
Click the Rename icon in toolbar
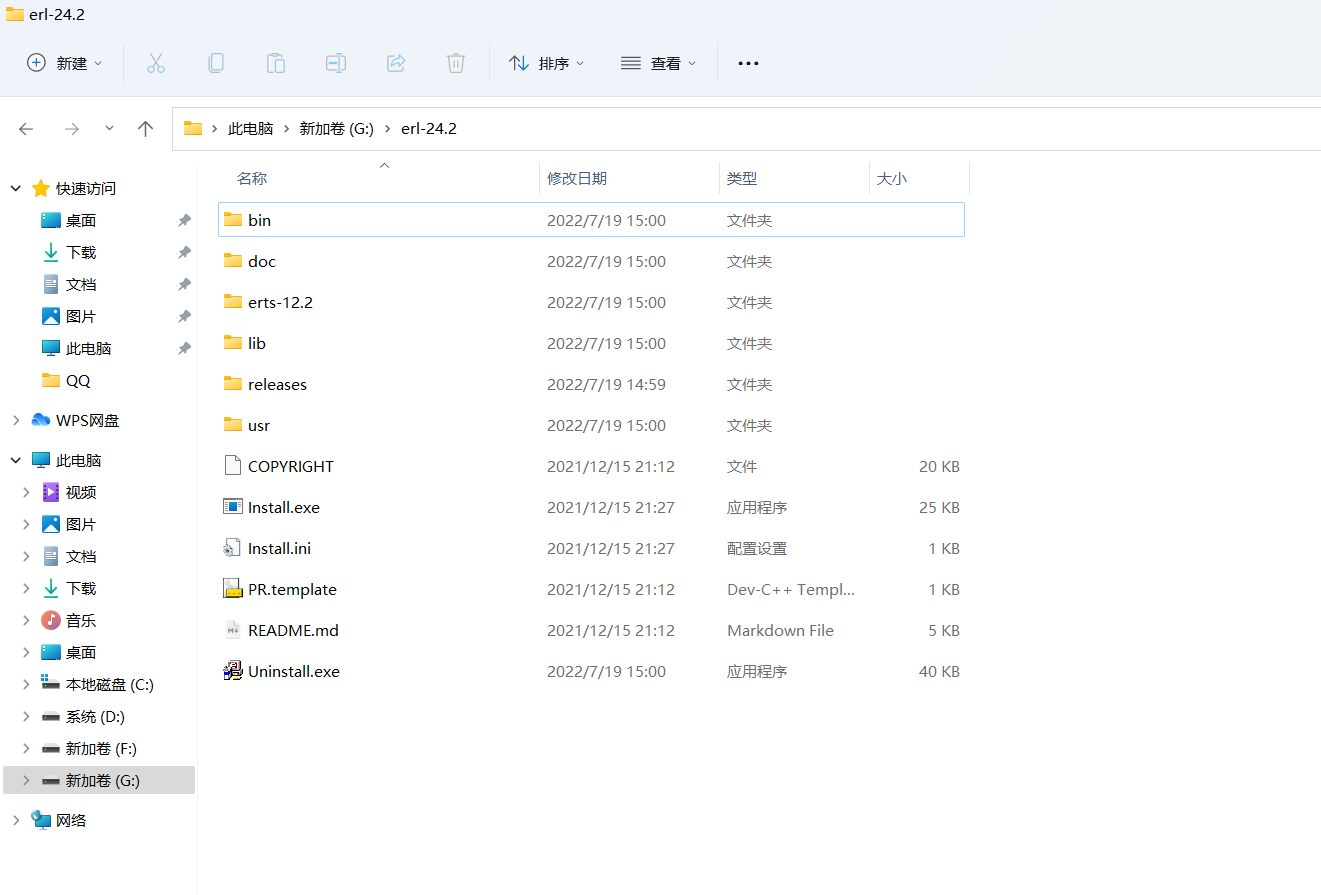336,63
